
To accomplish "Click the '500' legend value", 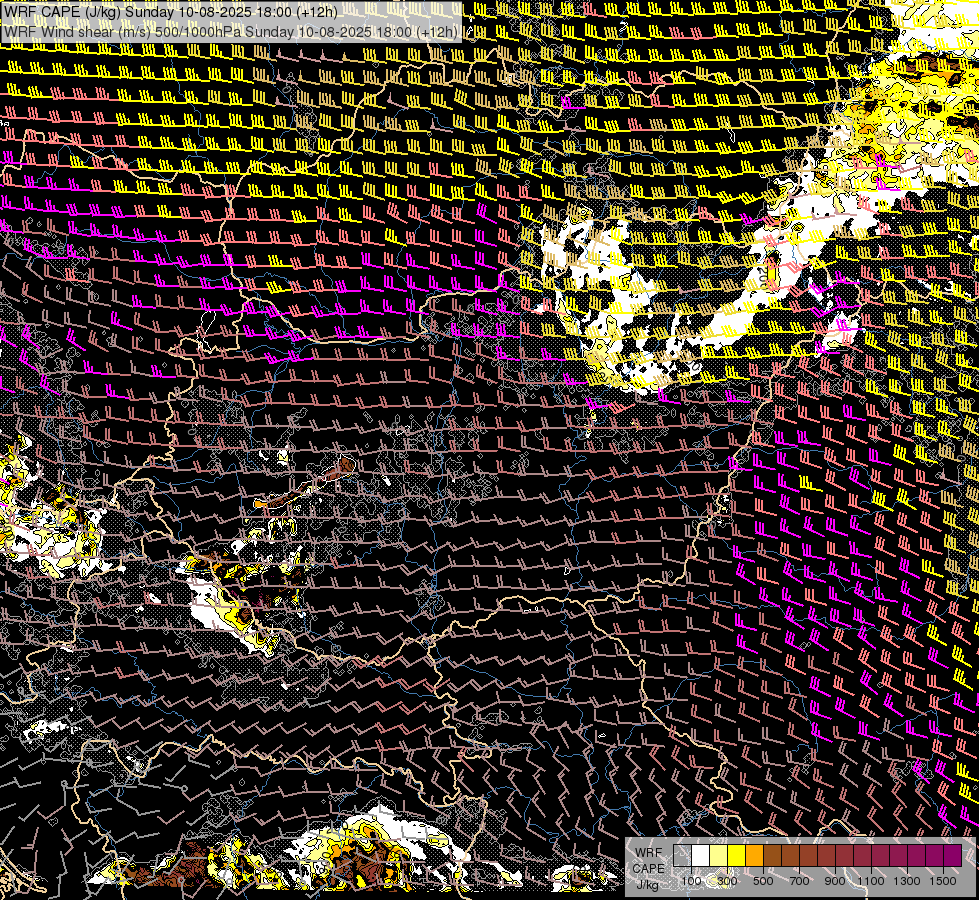I will [763, 881].
